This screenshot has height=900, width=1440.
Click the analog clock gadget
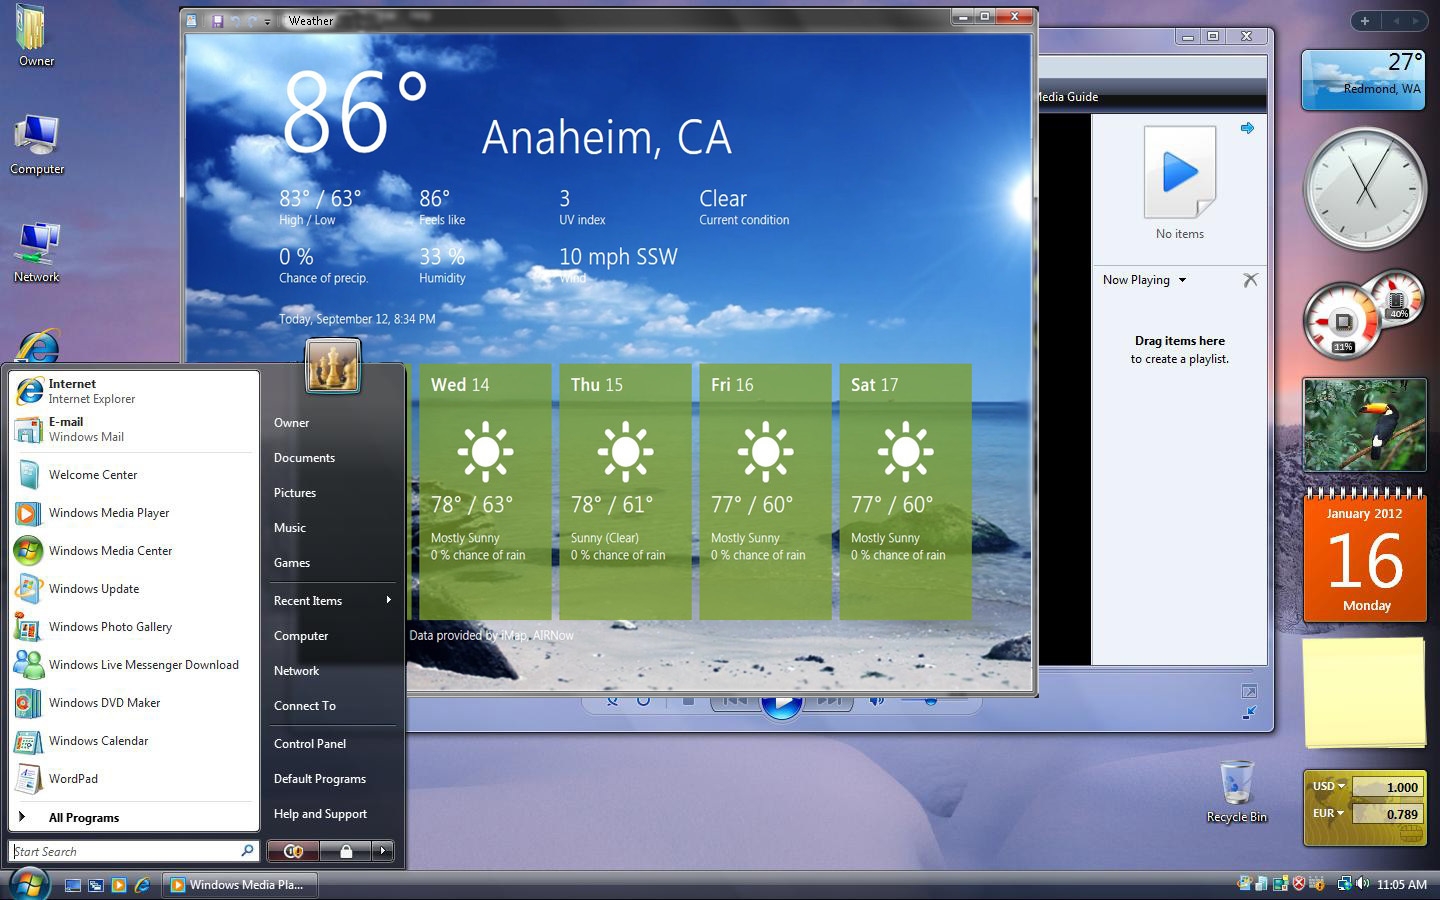tap(1365, 187)
